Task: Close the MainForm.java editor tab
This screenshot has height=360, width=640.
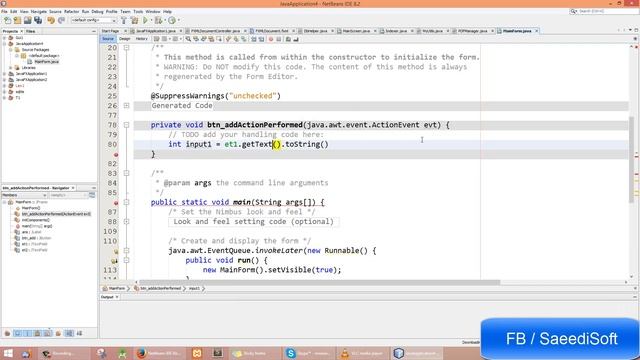Action: (x=536, y=31)
